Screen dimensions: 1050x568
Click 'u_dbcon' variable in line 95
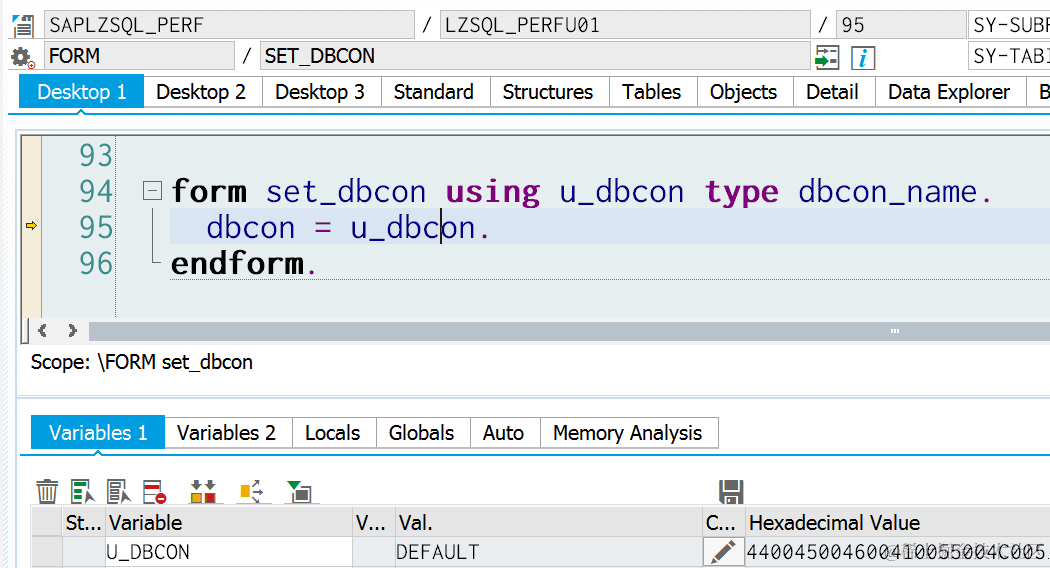click(x=412, y=228)
